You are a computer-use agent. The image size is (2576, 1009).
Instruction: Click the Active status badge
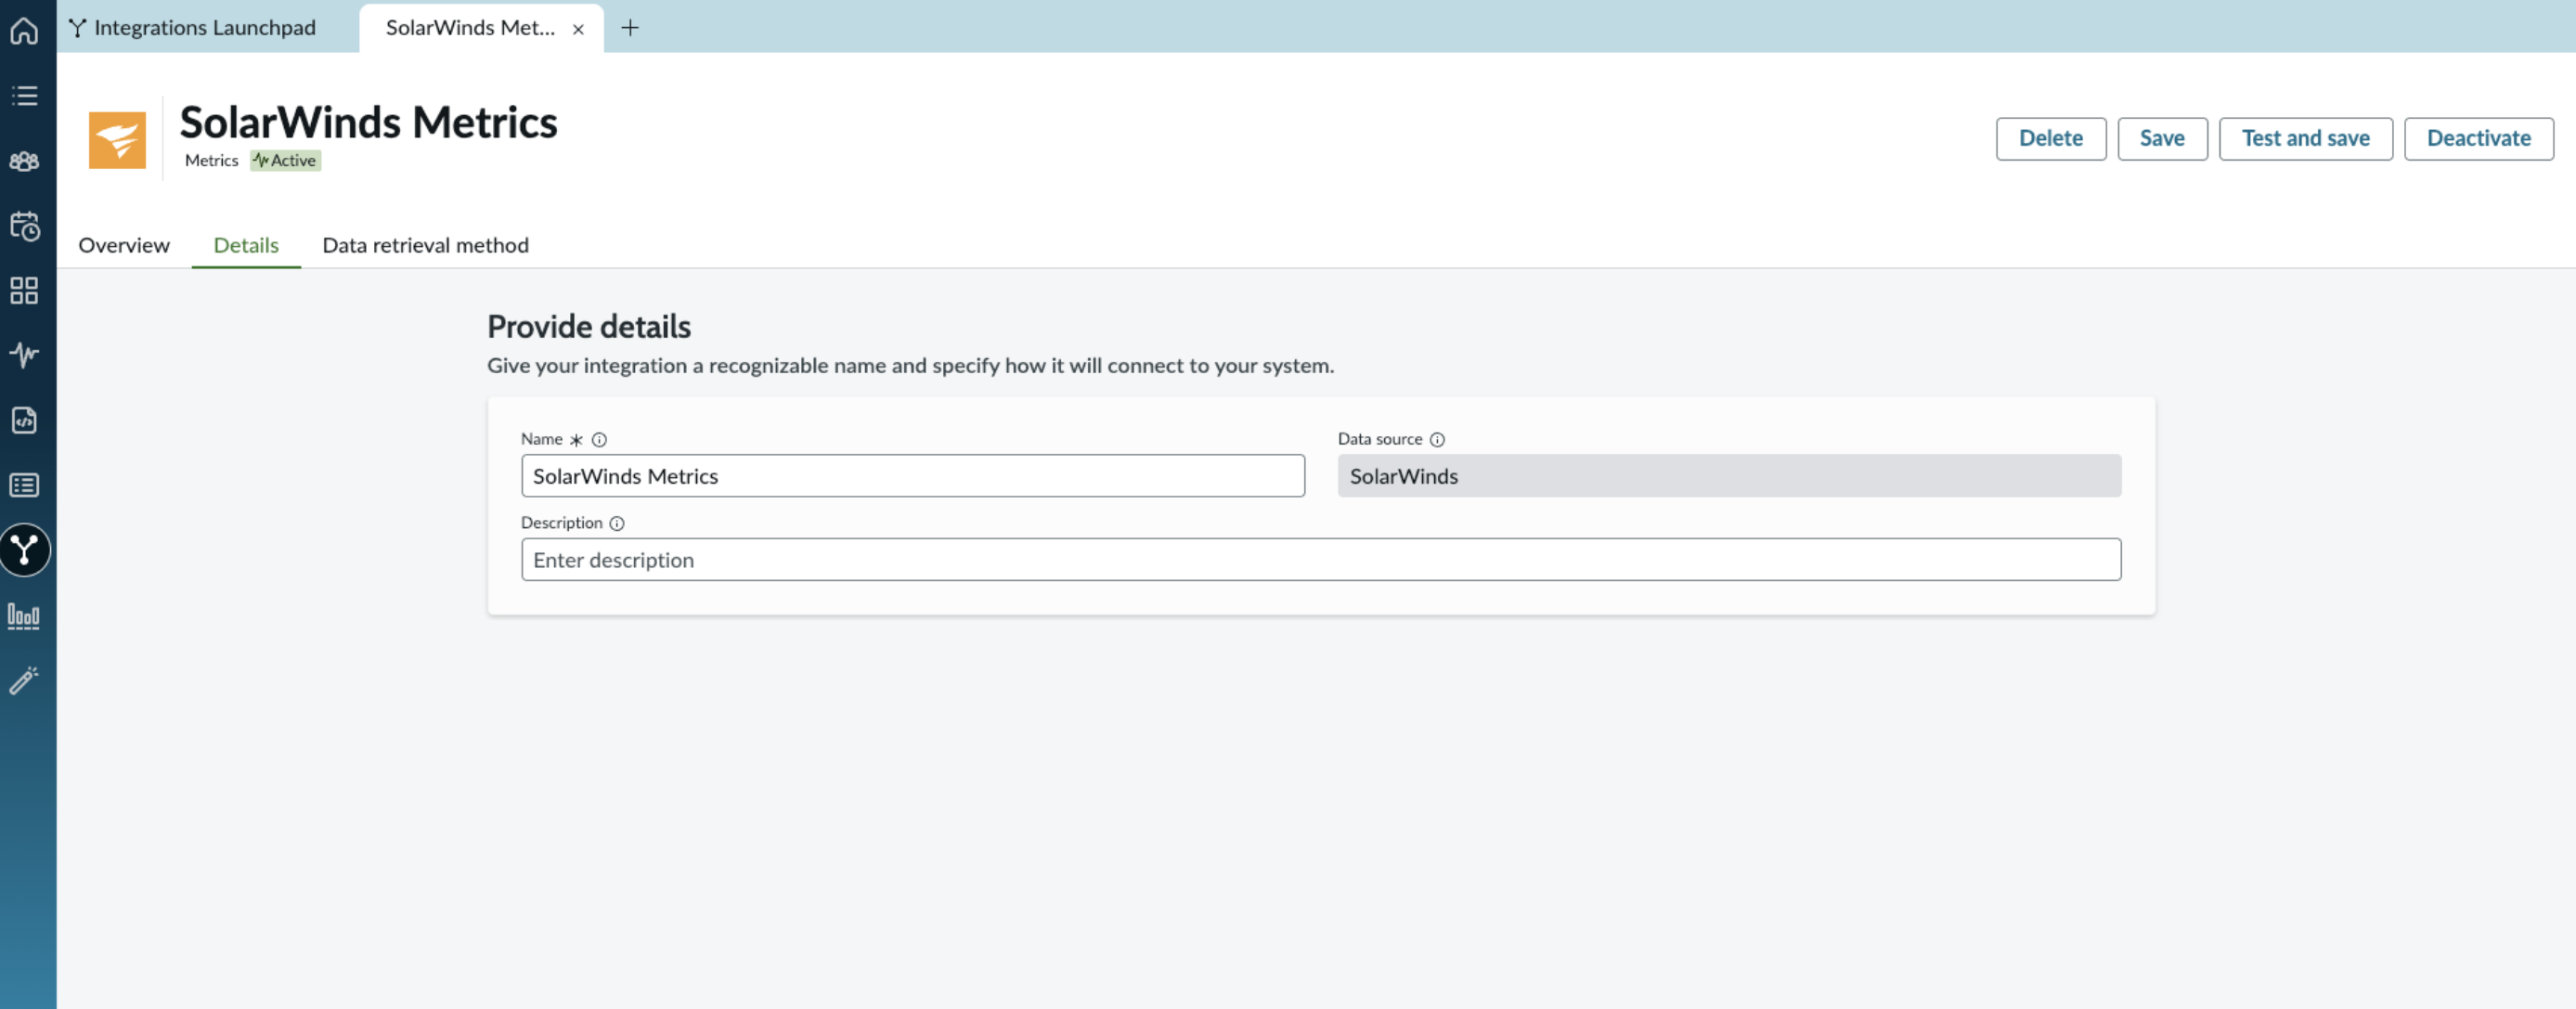pyautogui.click(x=285, y=160)
